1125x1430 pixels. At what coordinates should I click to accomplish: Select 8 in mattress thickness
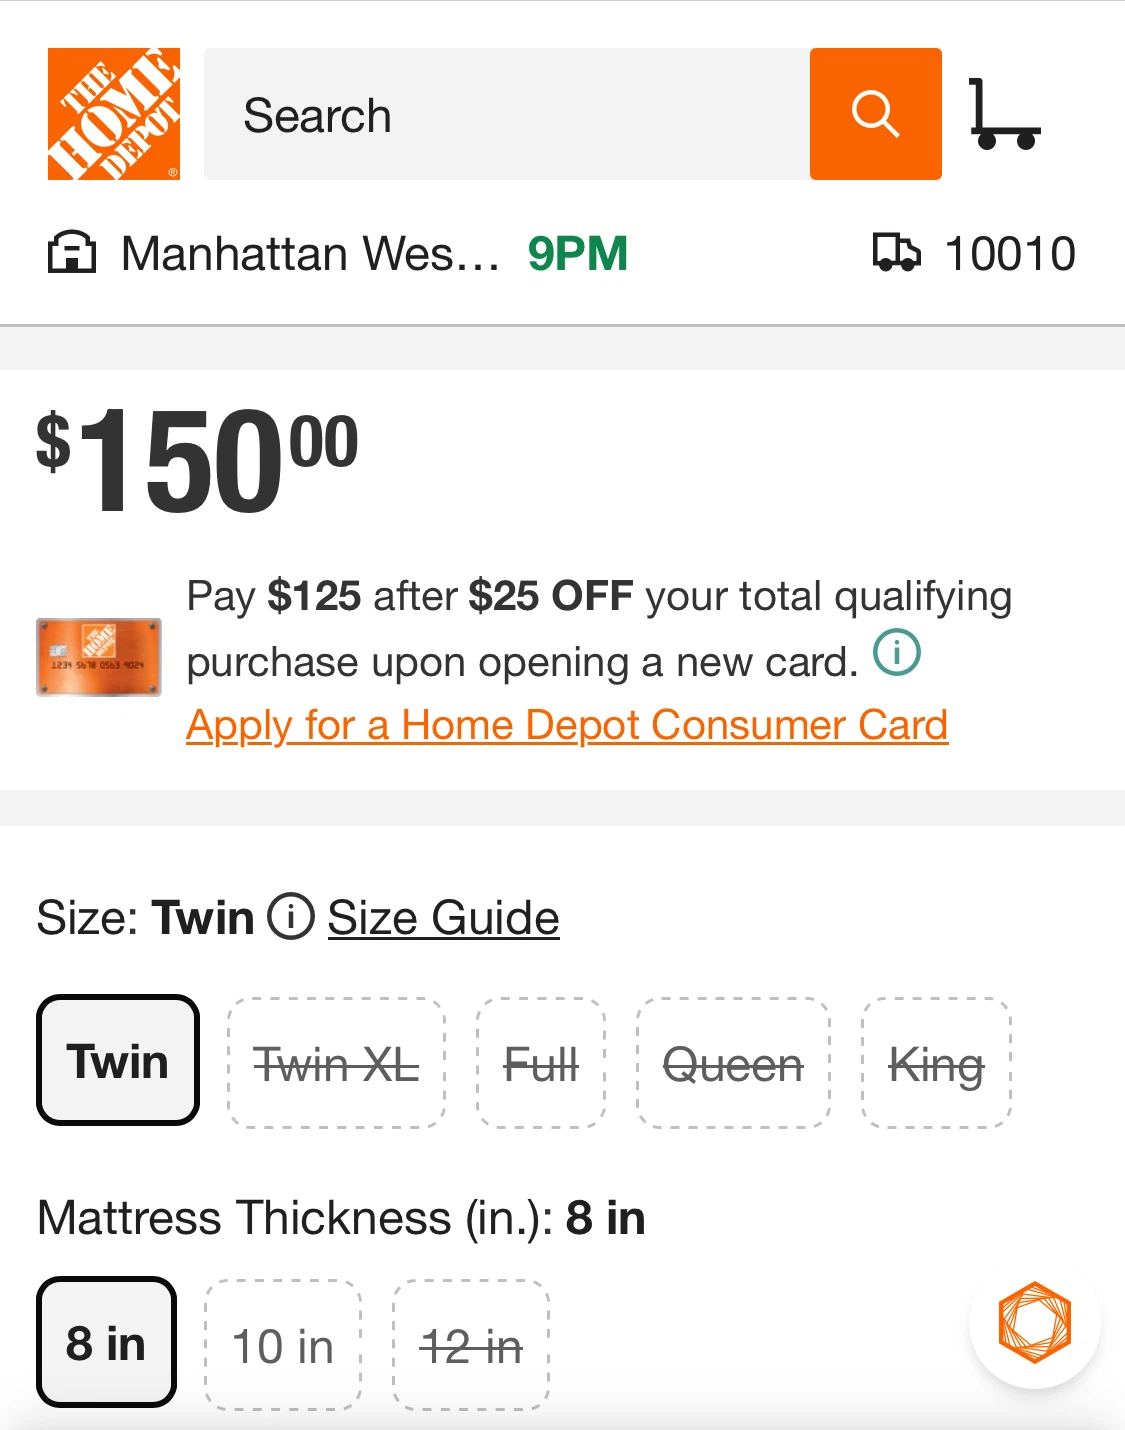106,1342
